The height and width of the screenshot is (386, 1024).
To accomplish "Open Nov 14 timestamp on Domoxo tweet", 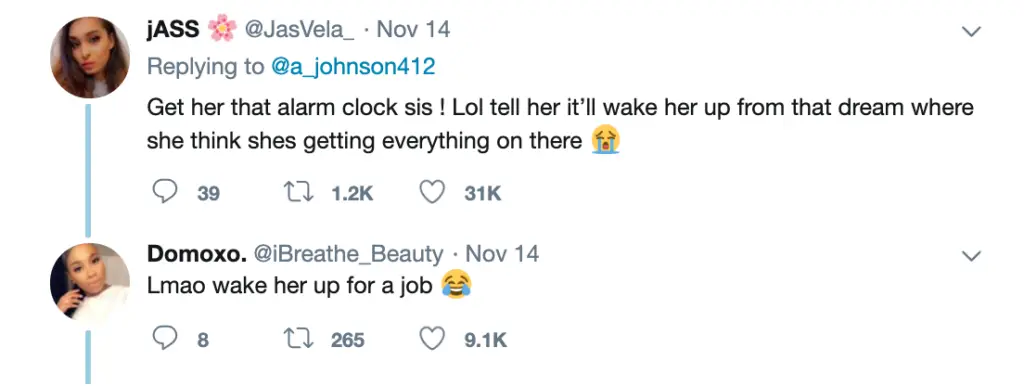I will click(503, 253).
